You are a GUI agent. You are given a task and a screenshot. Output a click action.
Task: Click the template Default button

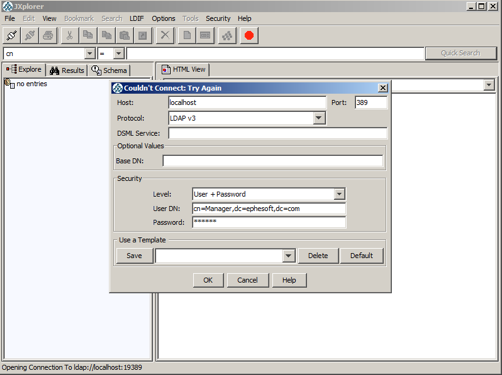[361, 256]
